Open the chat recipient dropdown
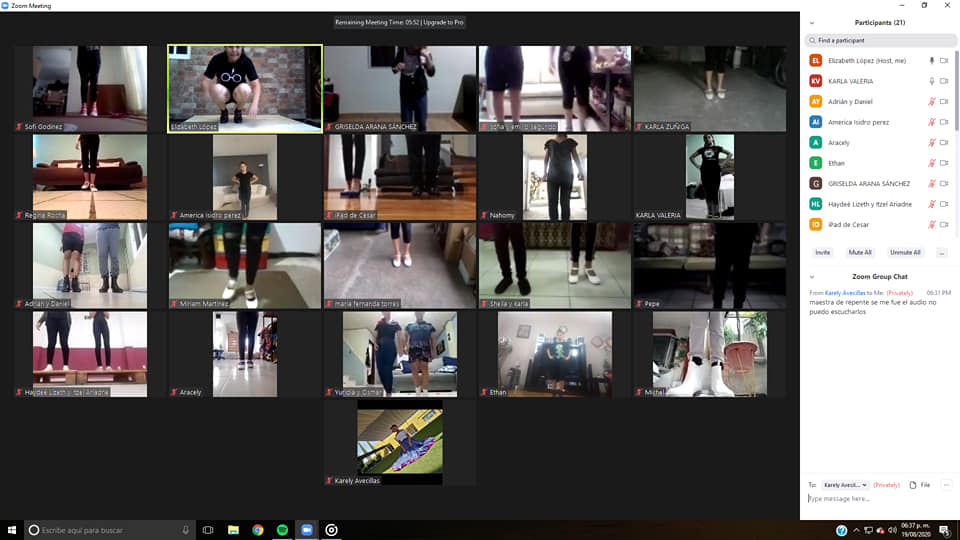 pos(845,485)
